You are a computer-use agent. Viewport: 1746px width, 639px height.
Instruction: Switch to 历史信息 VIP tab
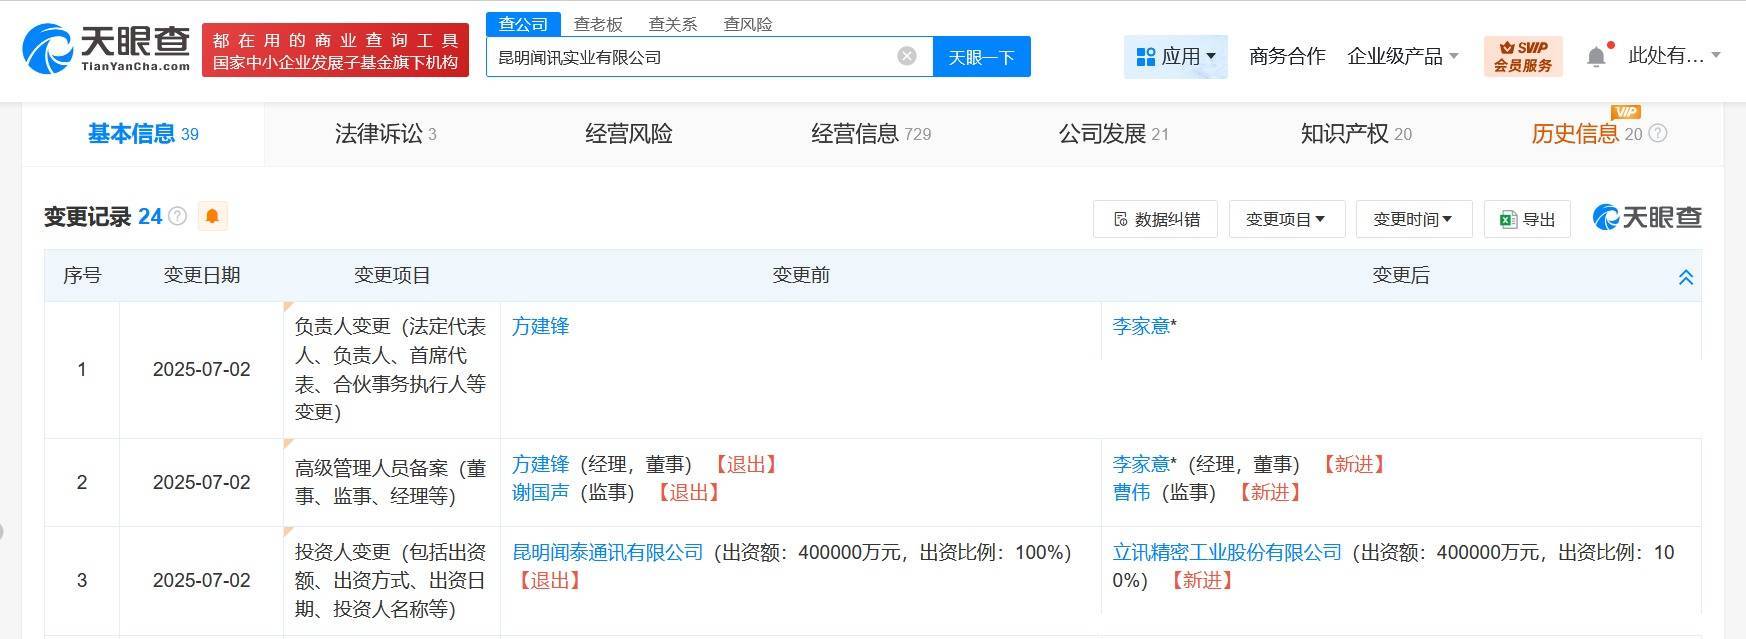(x=1587, y=133)
